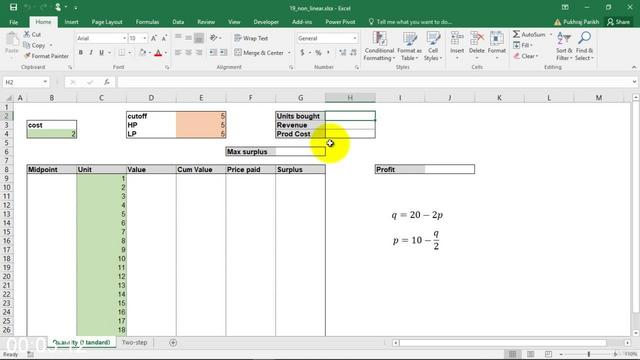Apply the accounting dollar format
This screenshot has height=360, width=640.
tap(302, 53)
